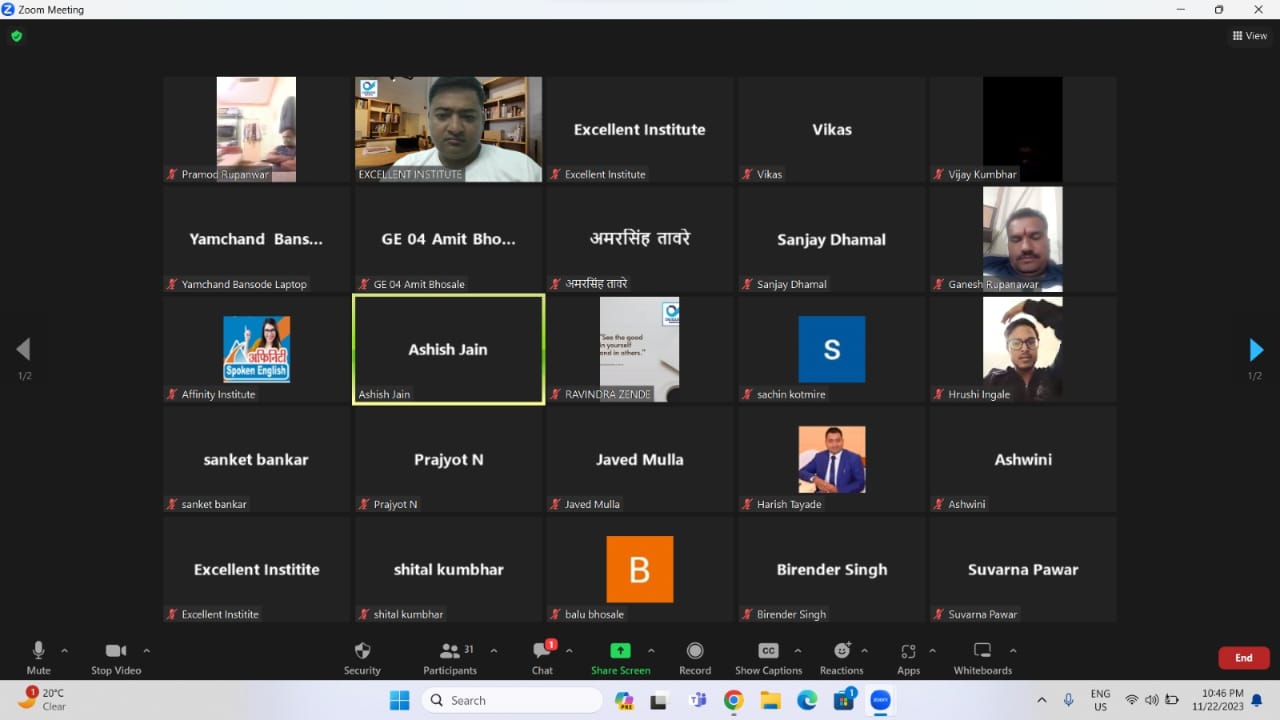Click Affinity Institute Spoken English tile
1280x720 pixels.
coord(256,349)
